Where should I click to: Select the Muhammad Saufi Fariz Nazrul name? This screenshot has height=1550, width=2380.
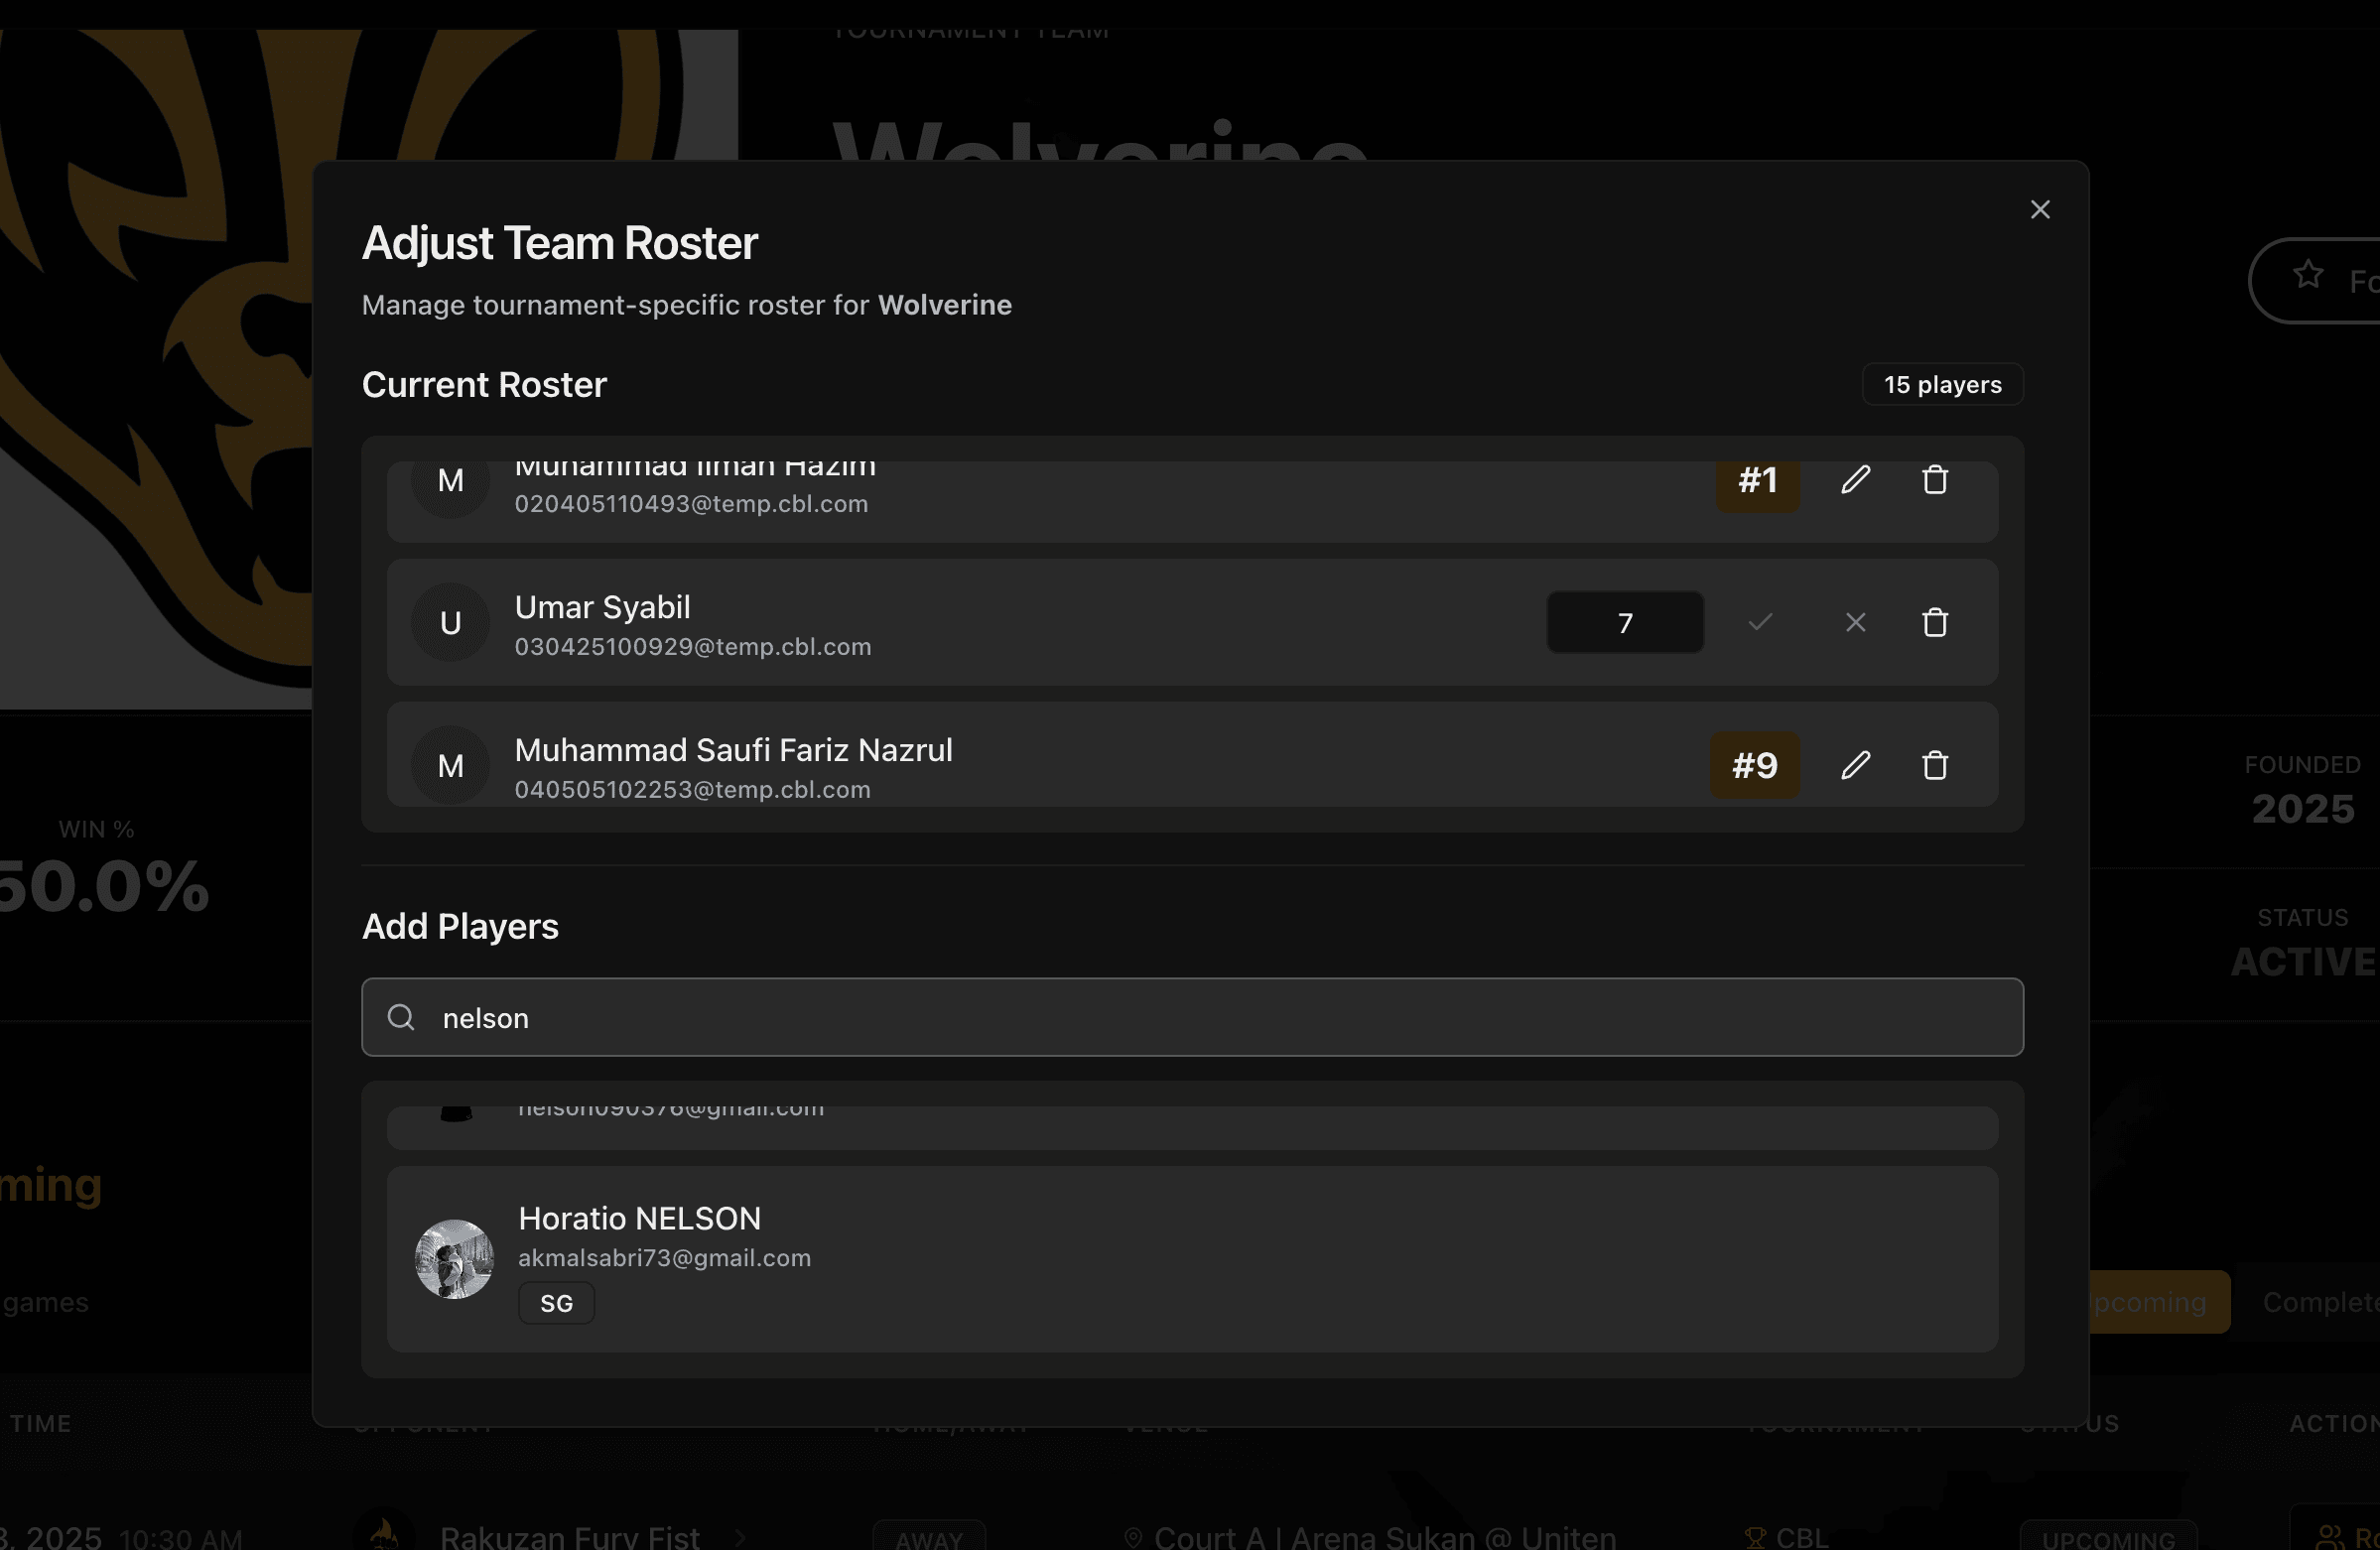point(733,749)
